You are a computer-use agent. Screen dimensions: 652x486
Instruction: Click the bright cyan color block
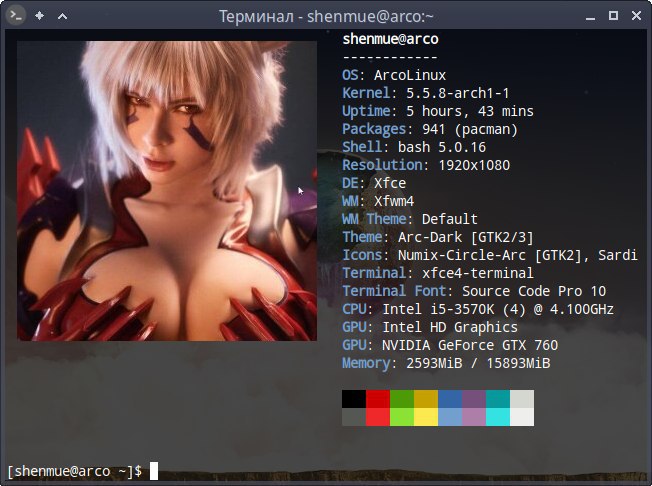tap(498, 417)
